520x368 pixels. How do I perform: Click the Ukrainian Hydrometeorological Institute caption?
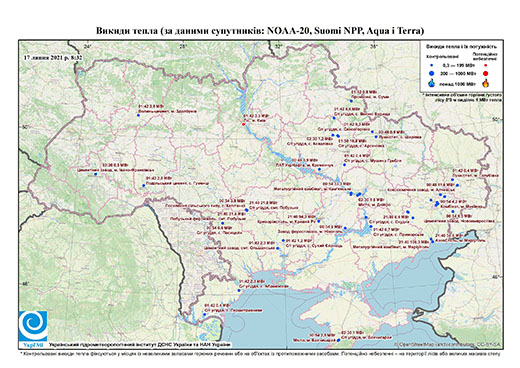click(x=140, y=344)
